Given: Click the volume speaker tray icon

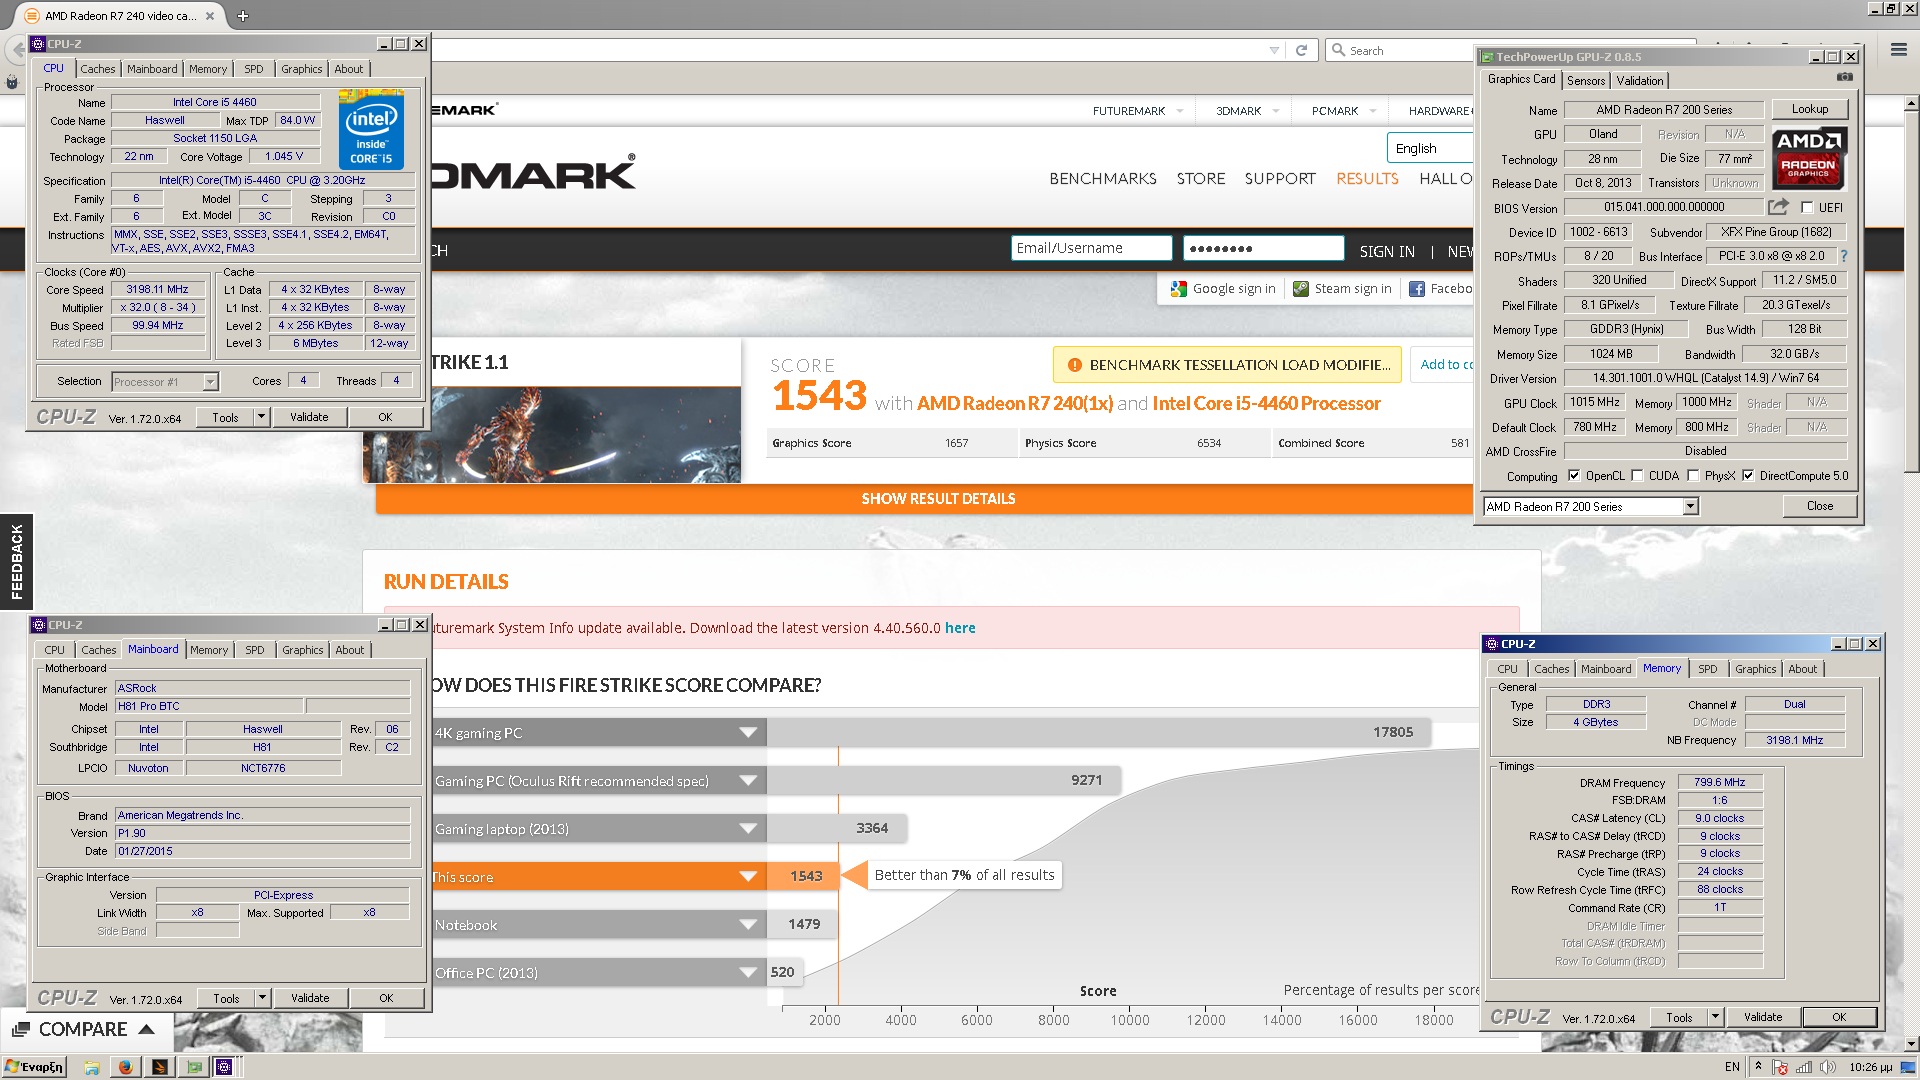Looking at the screenshot, I should coord(1827,1067).
